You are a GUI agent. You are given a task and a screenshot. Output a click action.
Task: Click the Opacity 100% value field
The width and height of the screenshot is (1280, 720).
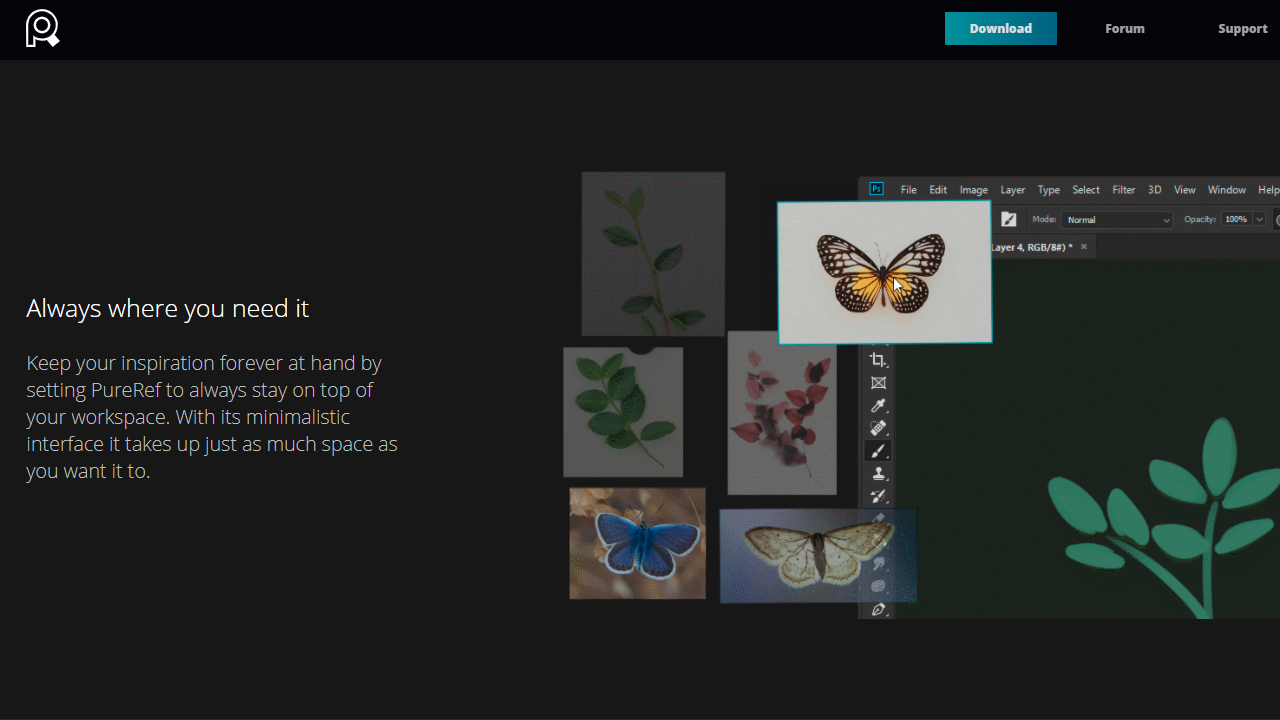(x=1236, y=220)
